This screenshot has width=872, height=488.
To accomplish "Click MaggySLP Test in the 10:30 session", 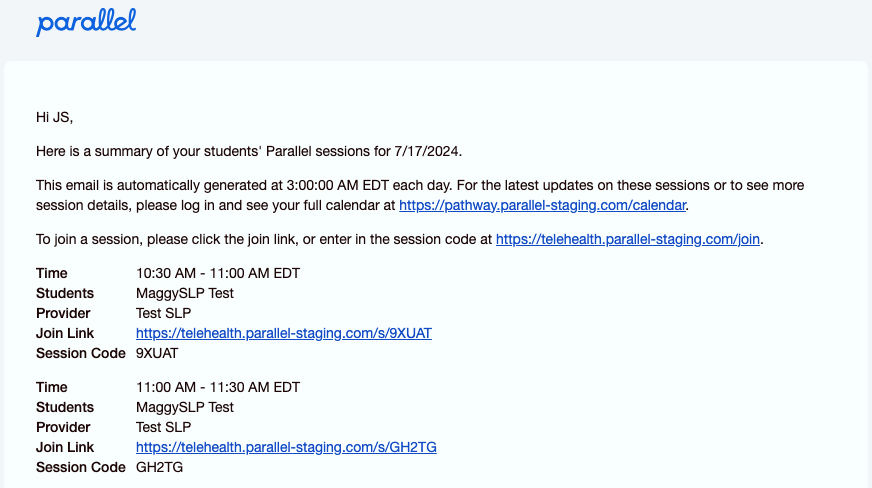I will click(x=185, y=293).
